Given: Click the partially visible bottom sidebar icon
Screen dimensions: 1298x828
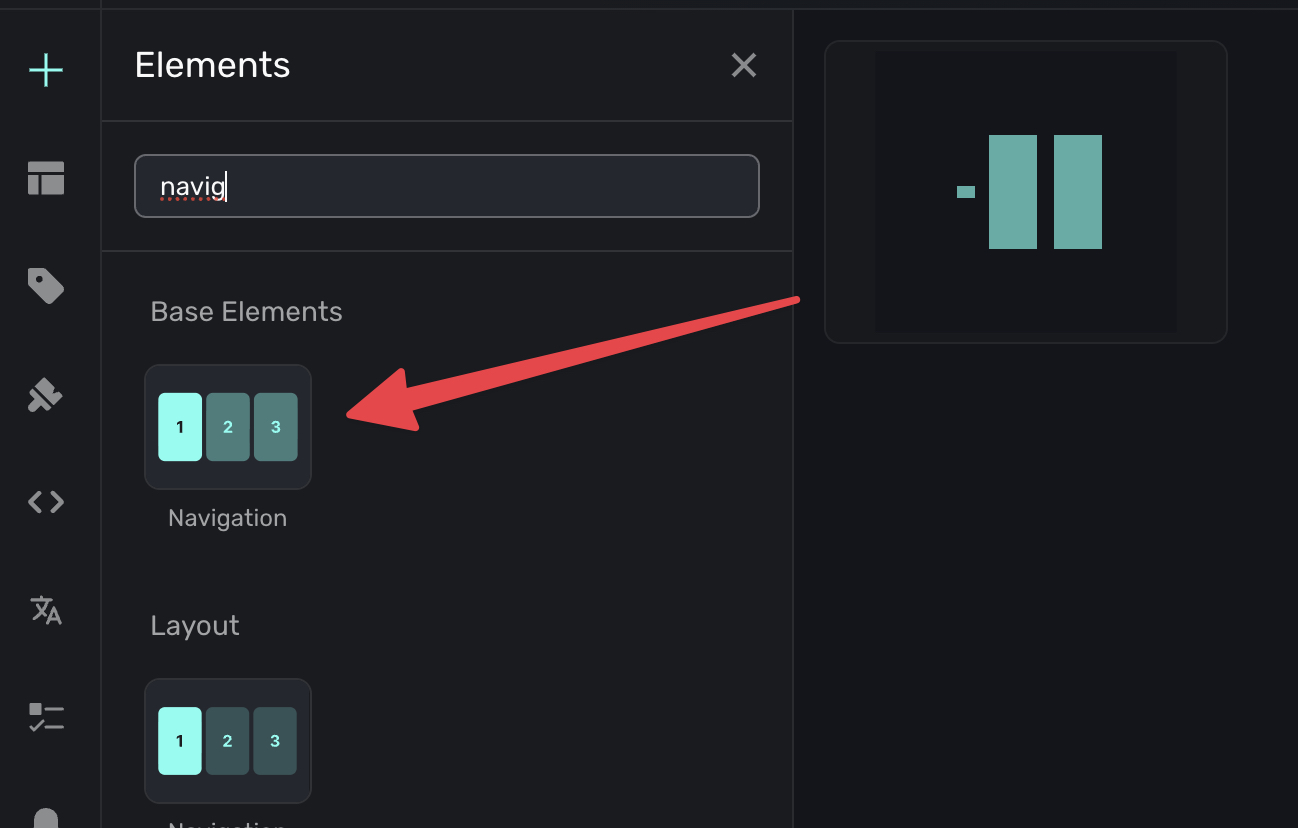Looking at the screenshot, I should tap(46, 818).
